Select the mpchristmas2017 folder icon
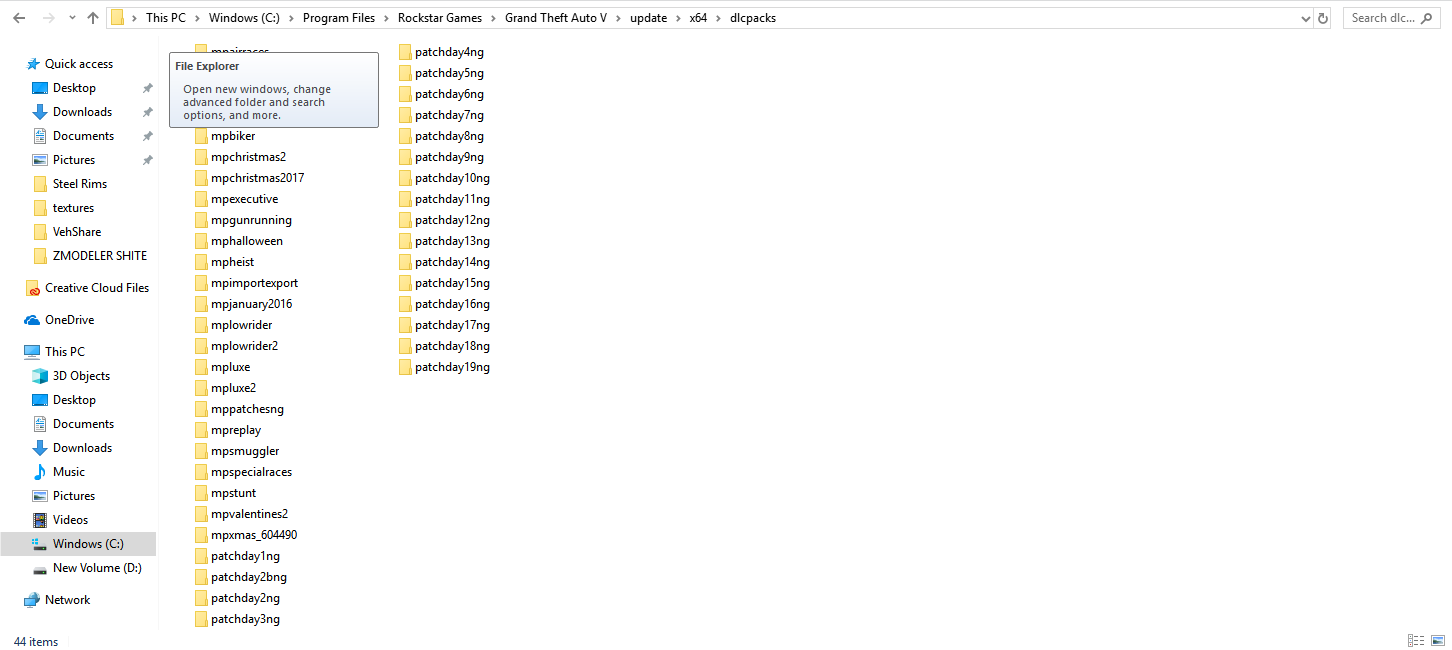 [201, 178]
